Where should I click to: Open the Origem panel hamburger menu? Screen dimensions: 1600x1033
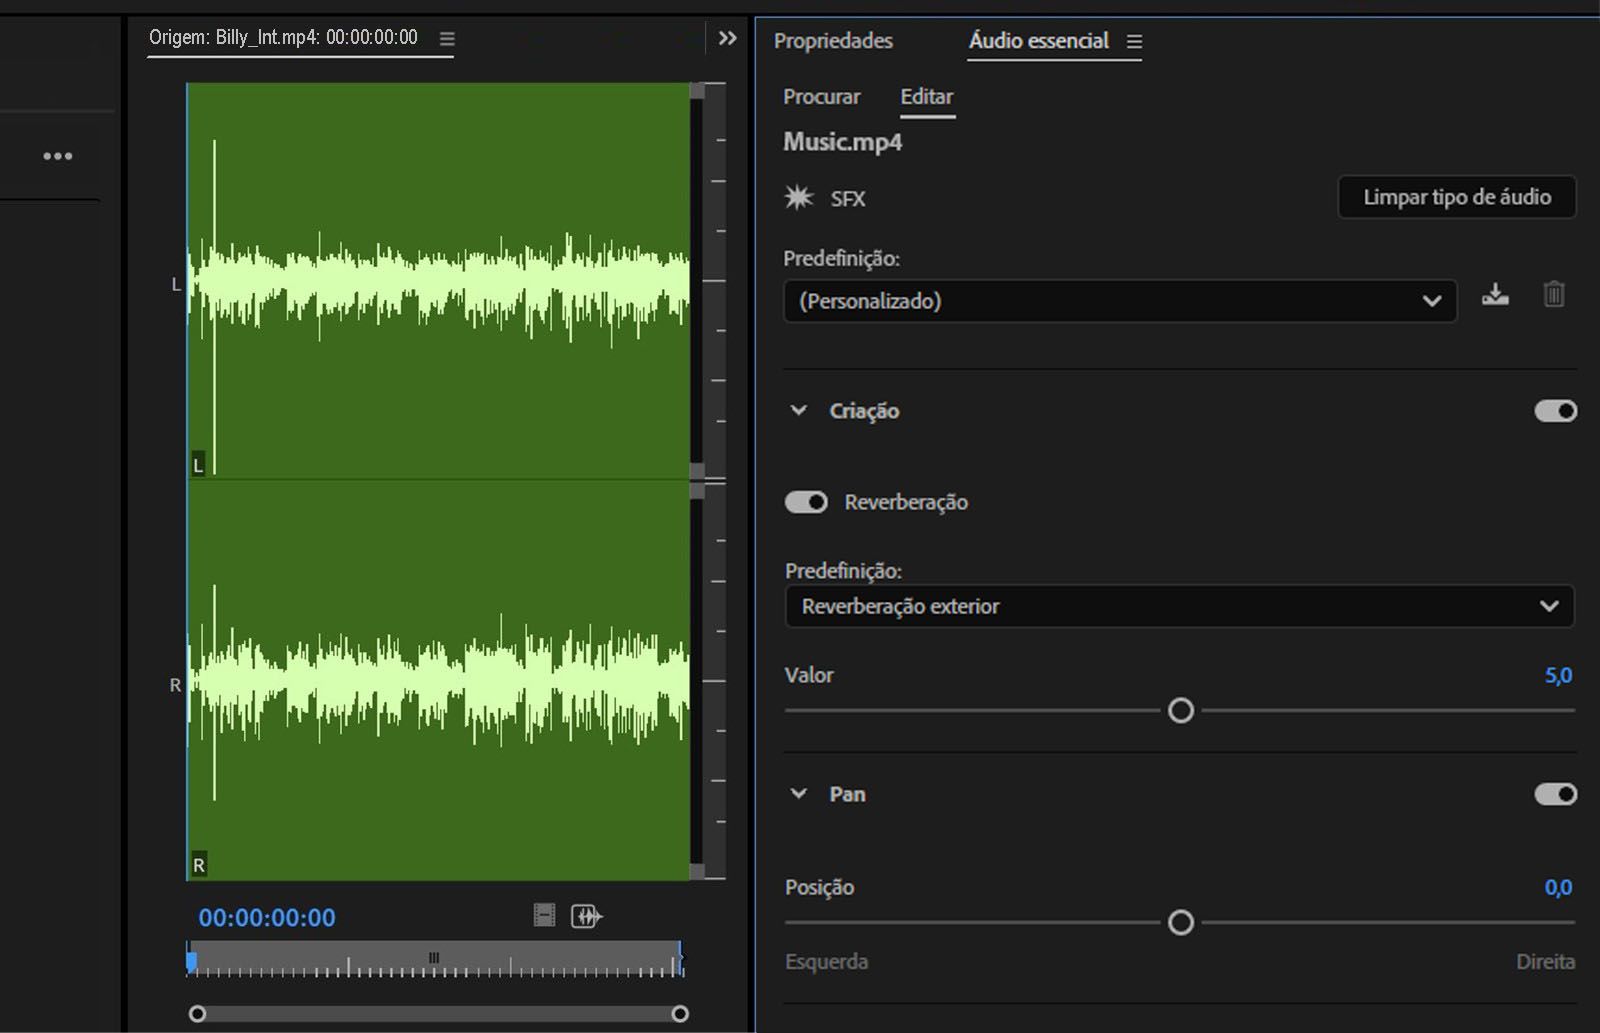click(447, 39)
